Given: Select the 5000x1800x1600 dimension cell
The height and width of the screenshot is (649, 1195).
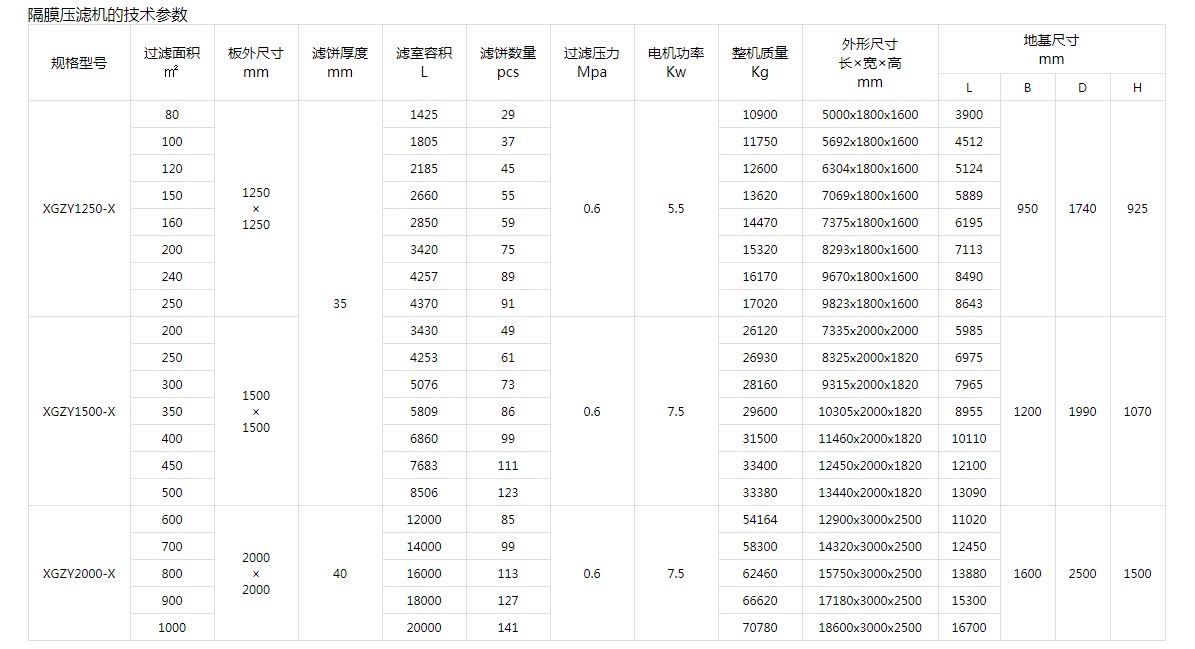Looking at the screenshot, I should (x=870, y=115).
